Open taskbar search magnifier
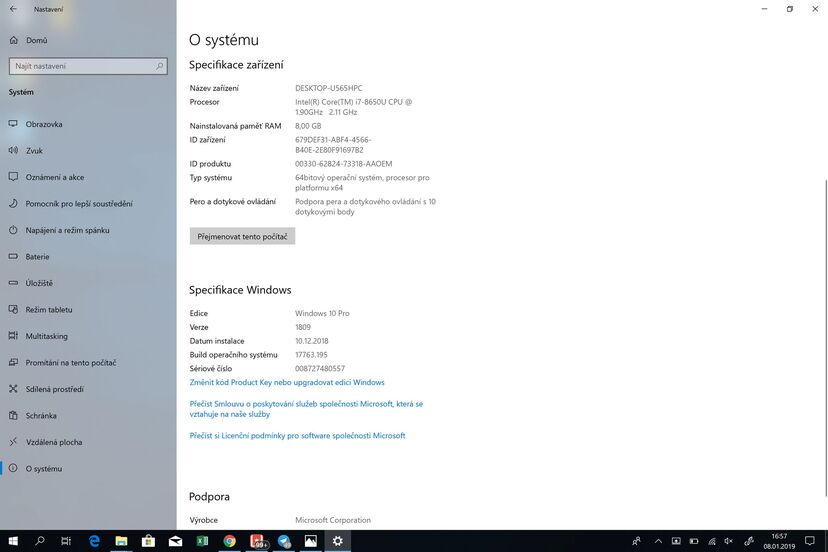 coord(40,541)
